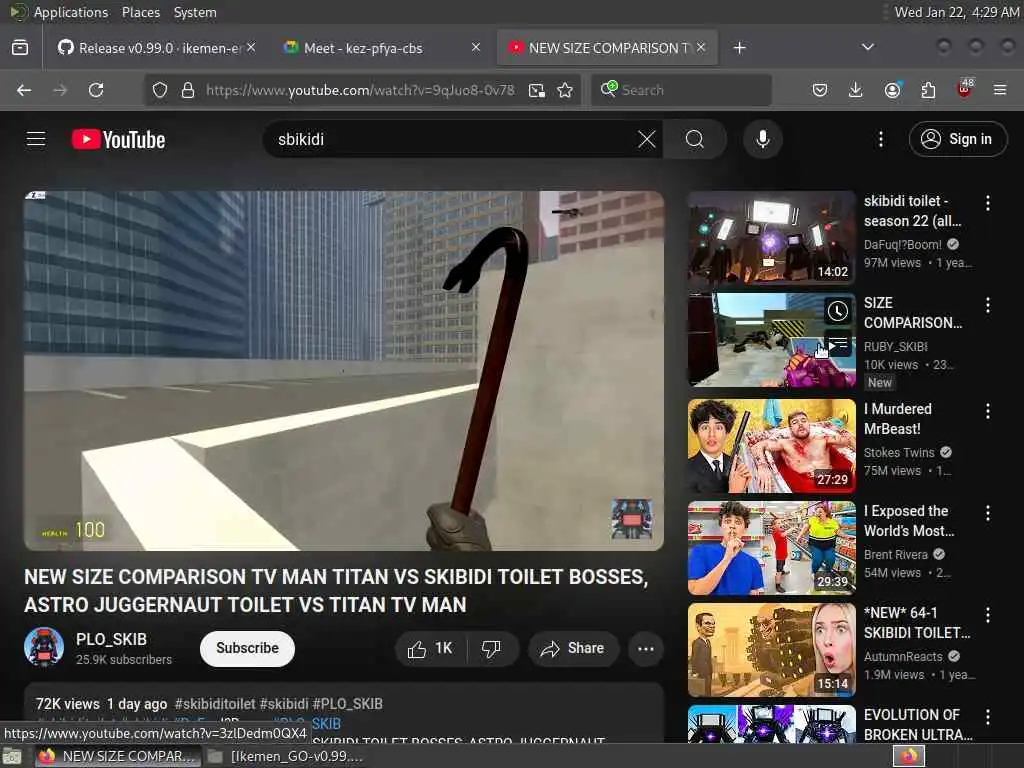The image size is (1024, 768).
Task: Go back with the browser back arrow
Action: click(24, 90)
